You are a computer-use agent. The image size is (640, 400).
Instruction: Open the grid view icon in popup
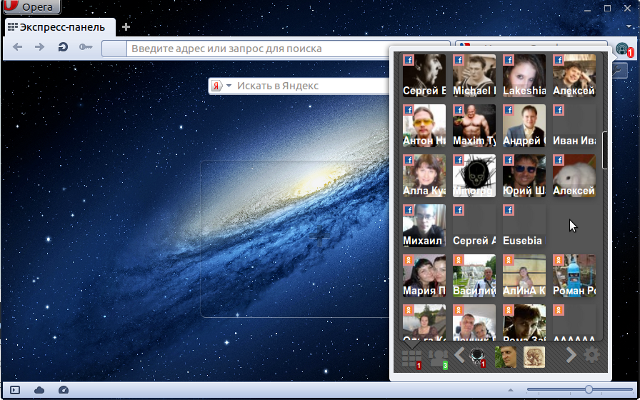(411, 357)
